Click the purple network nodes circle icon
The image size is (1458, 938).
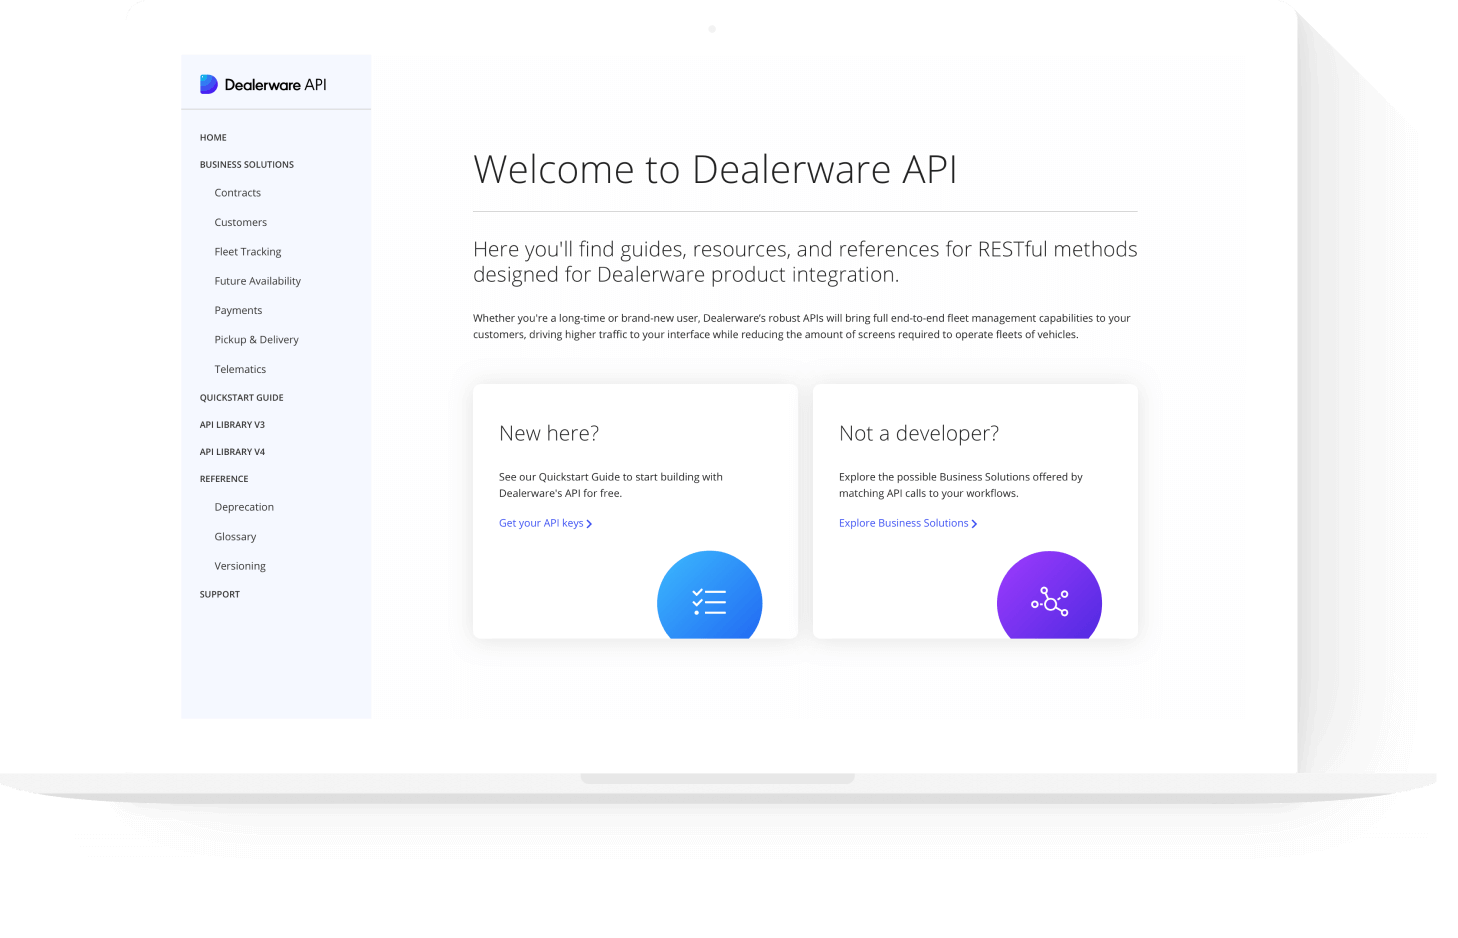click(1049, 595)
